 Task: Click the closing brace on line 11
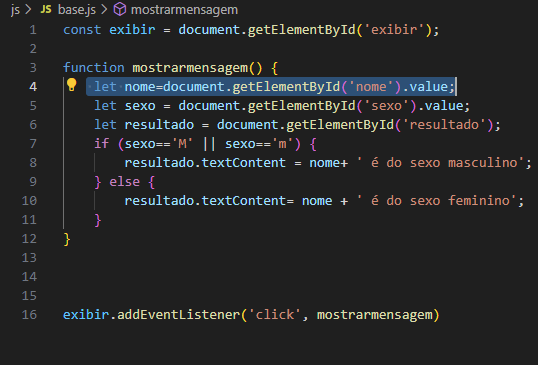click(x=98, y=220)
